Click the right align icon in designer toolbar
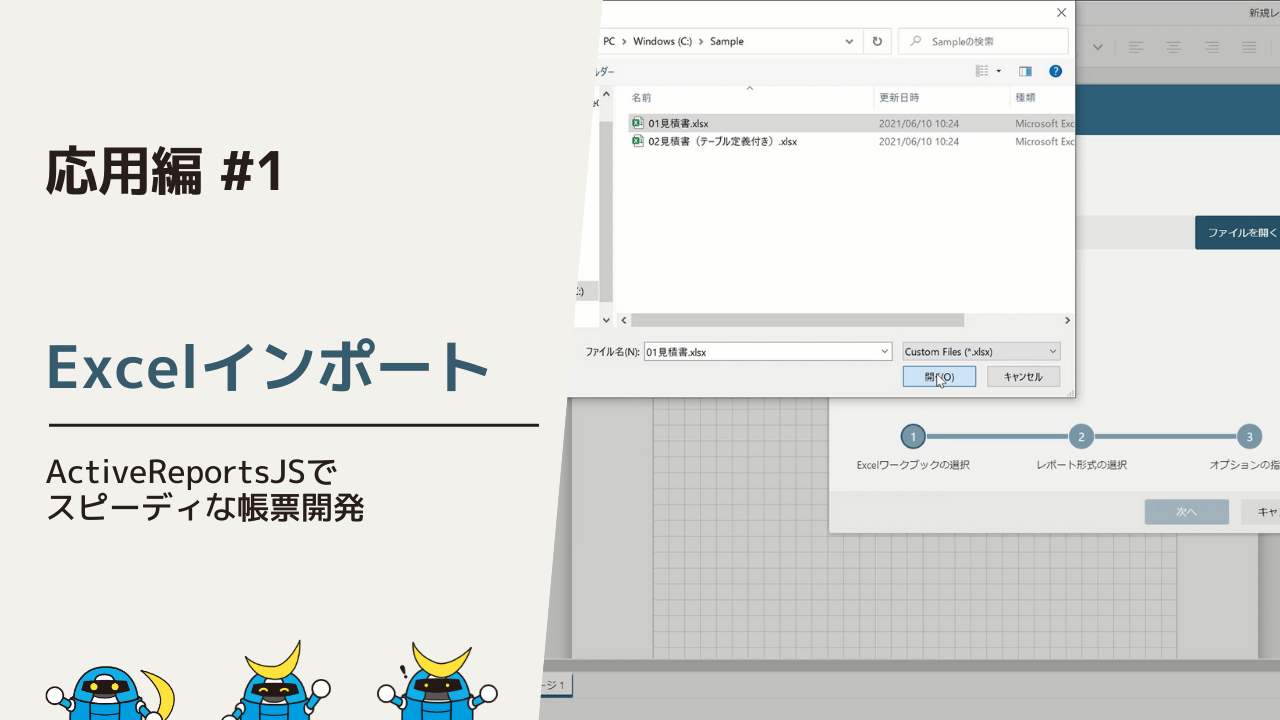This screenshot has width=1280, height=720. (x=1211, y=47)
